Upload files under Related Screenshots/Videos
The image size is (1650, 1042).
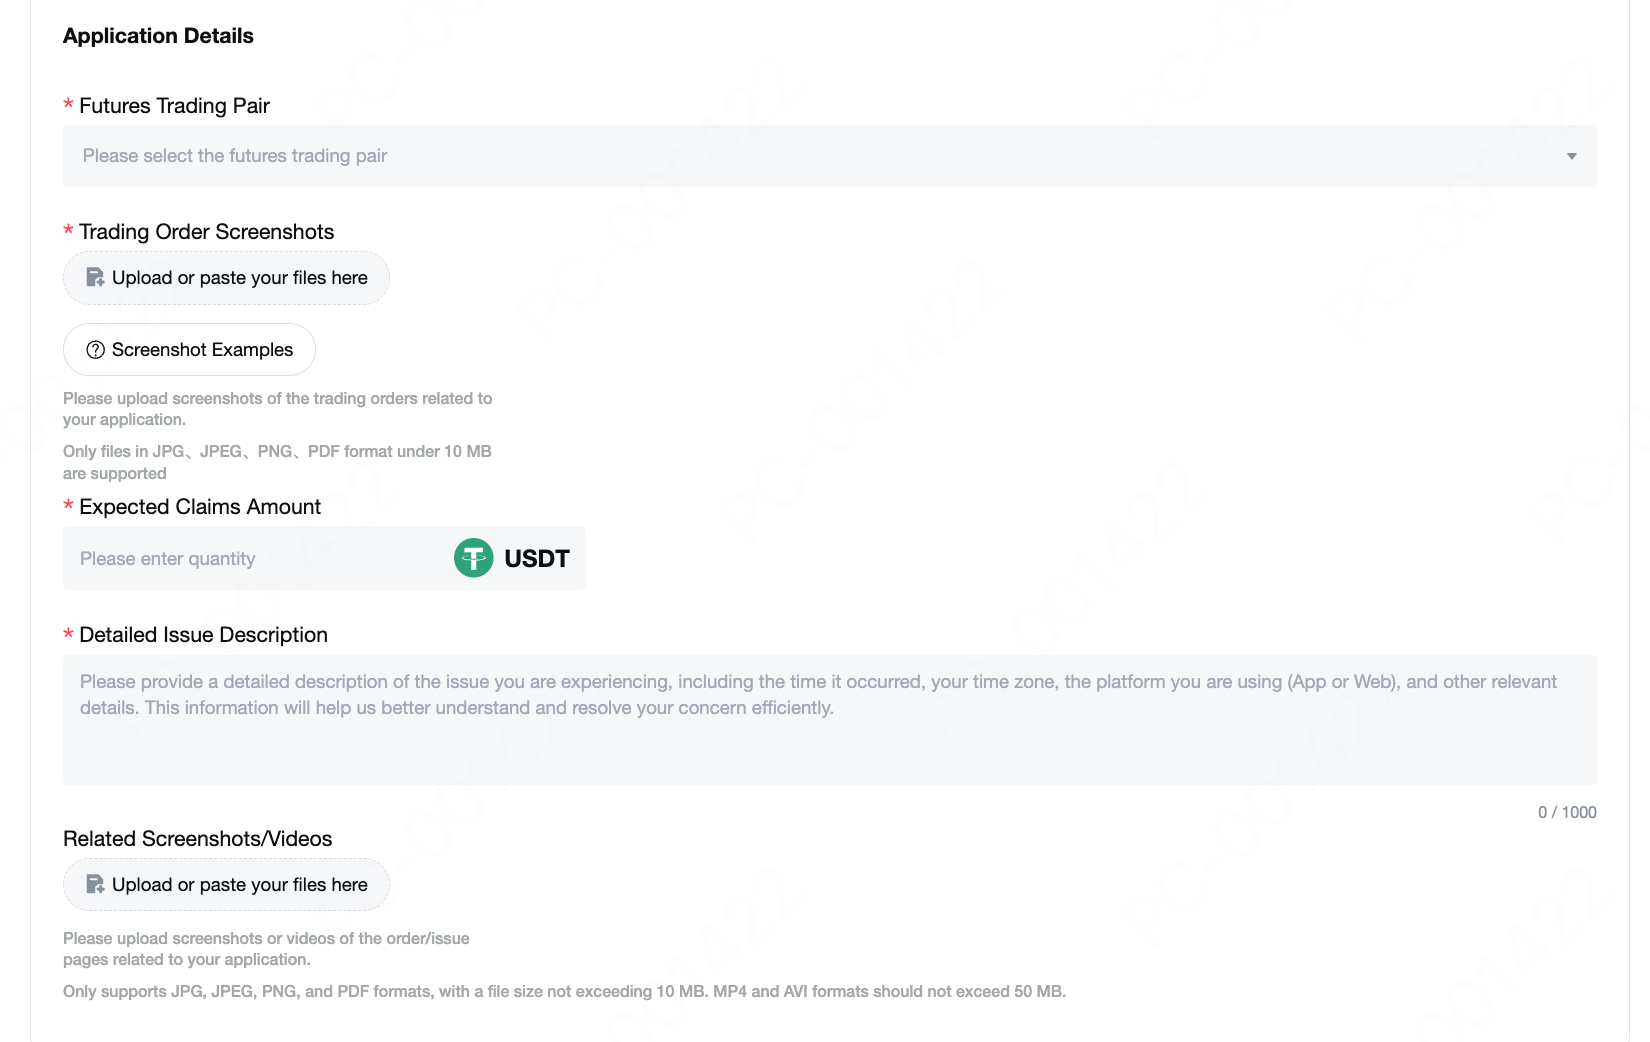click(226, 885)
